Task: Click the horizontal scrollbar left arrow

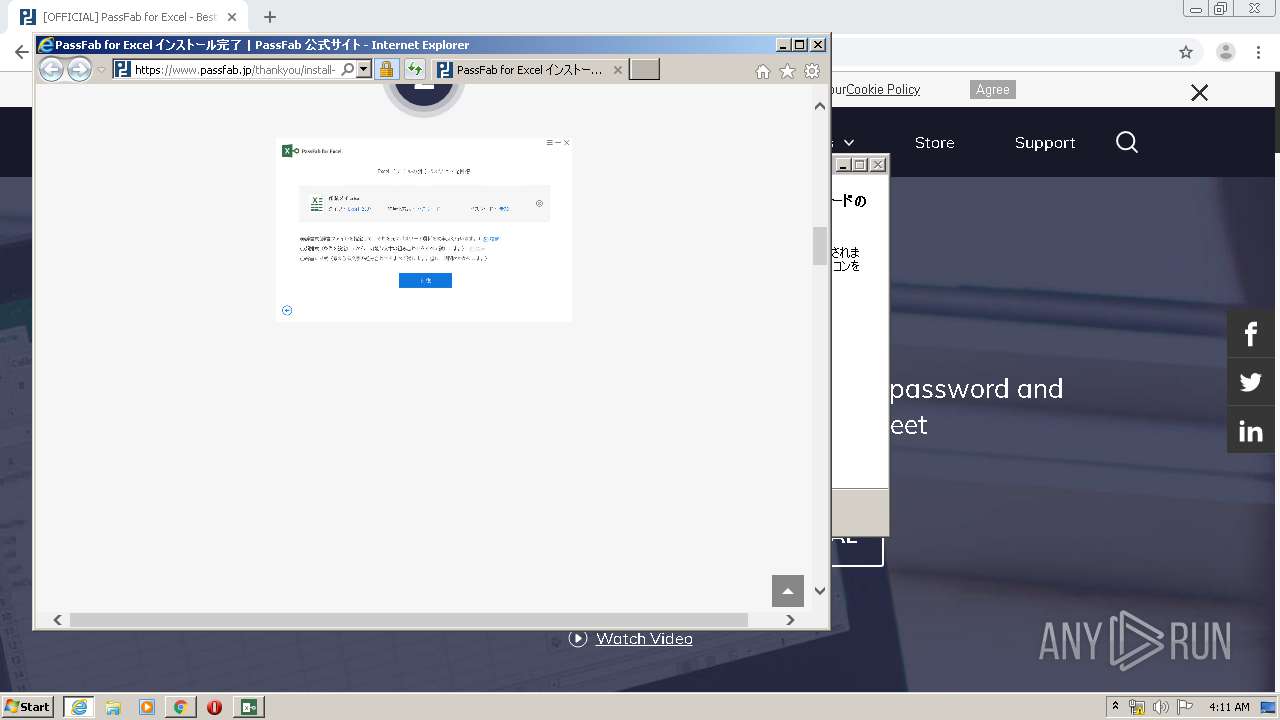Action: (58, 620)
